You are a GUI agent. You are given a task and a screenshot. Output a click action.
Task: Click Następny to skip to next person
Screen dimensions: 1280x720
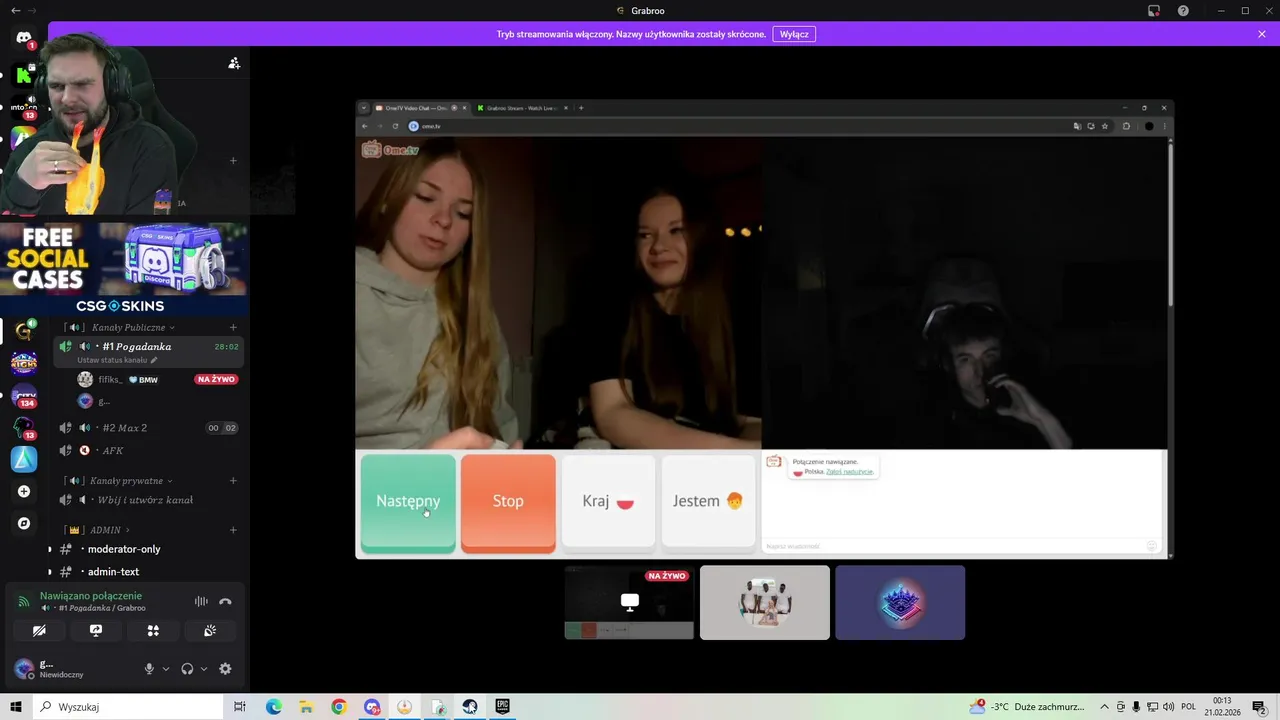pyautogui.click(x=408, y=501)
